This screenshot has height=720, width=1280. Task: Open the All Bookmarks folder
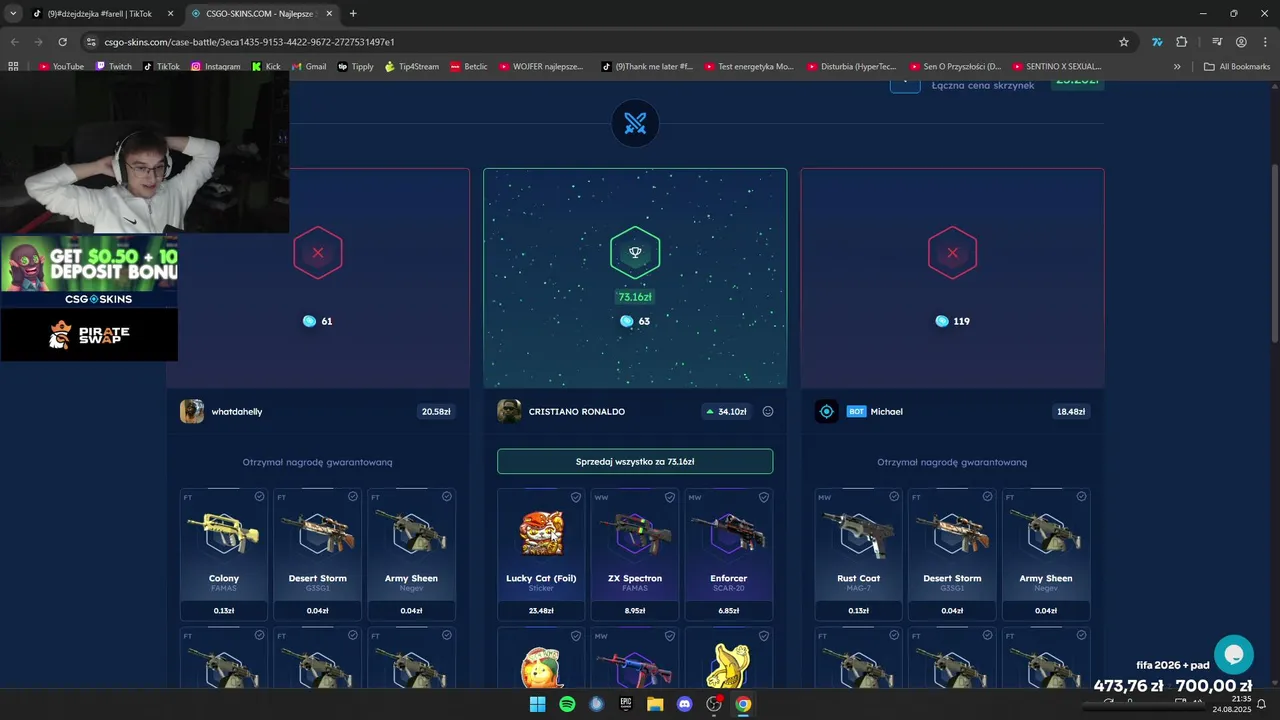(x=1237, y=67)
